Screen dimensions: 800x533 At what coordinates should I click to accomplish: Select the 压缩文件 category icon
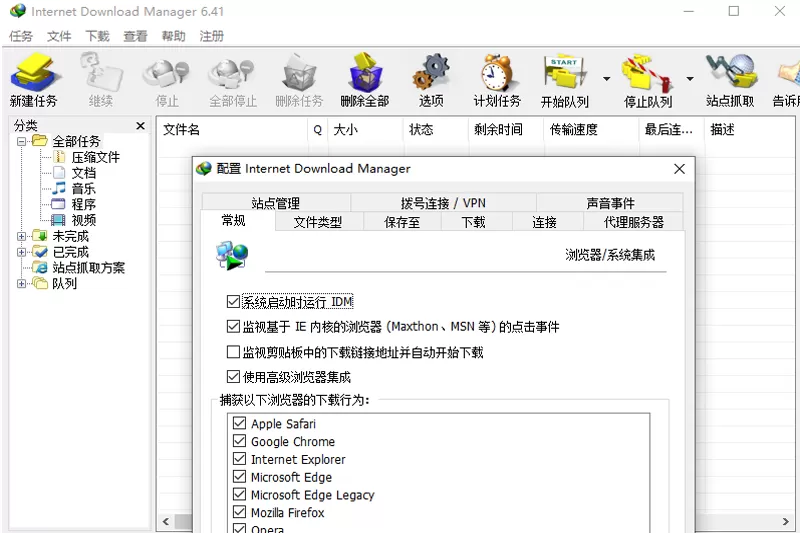tap(59, 157)
